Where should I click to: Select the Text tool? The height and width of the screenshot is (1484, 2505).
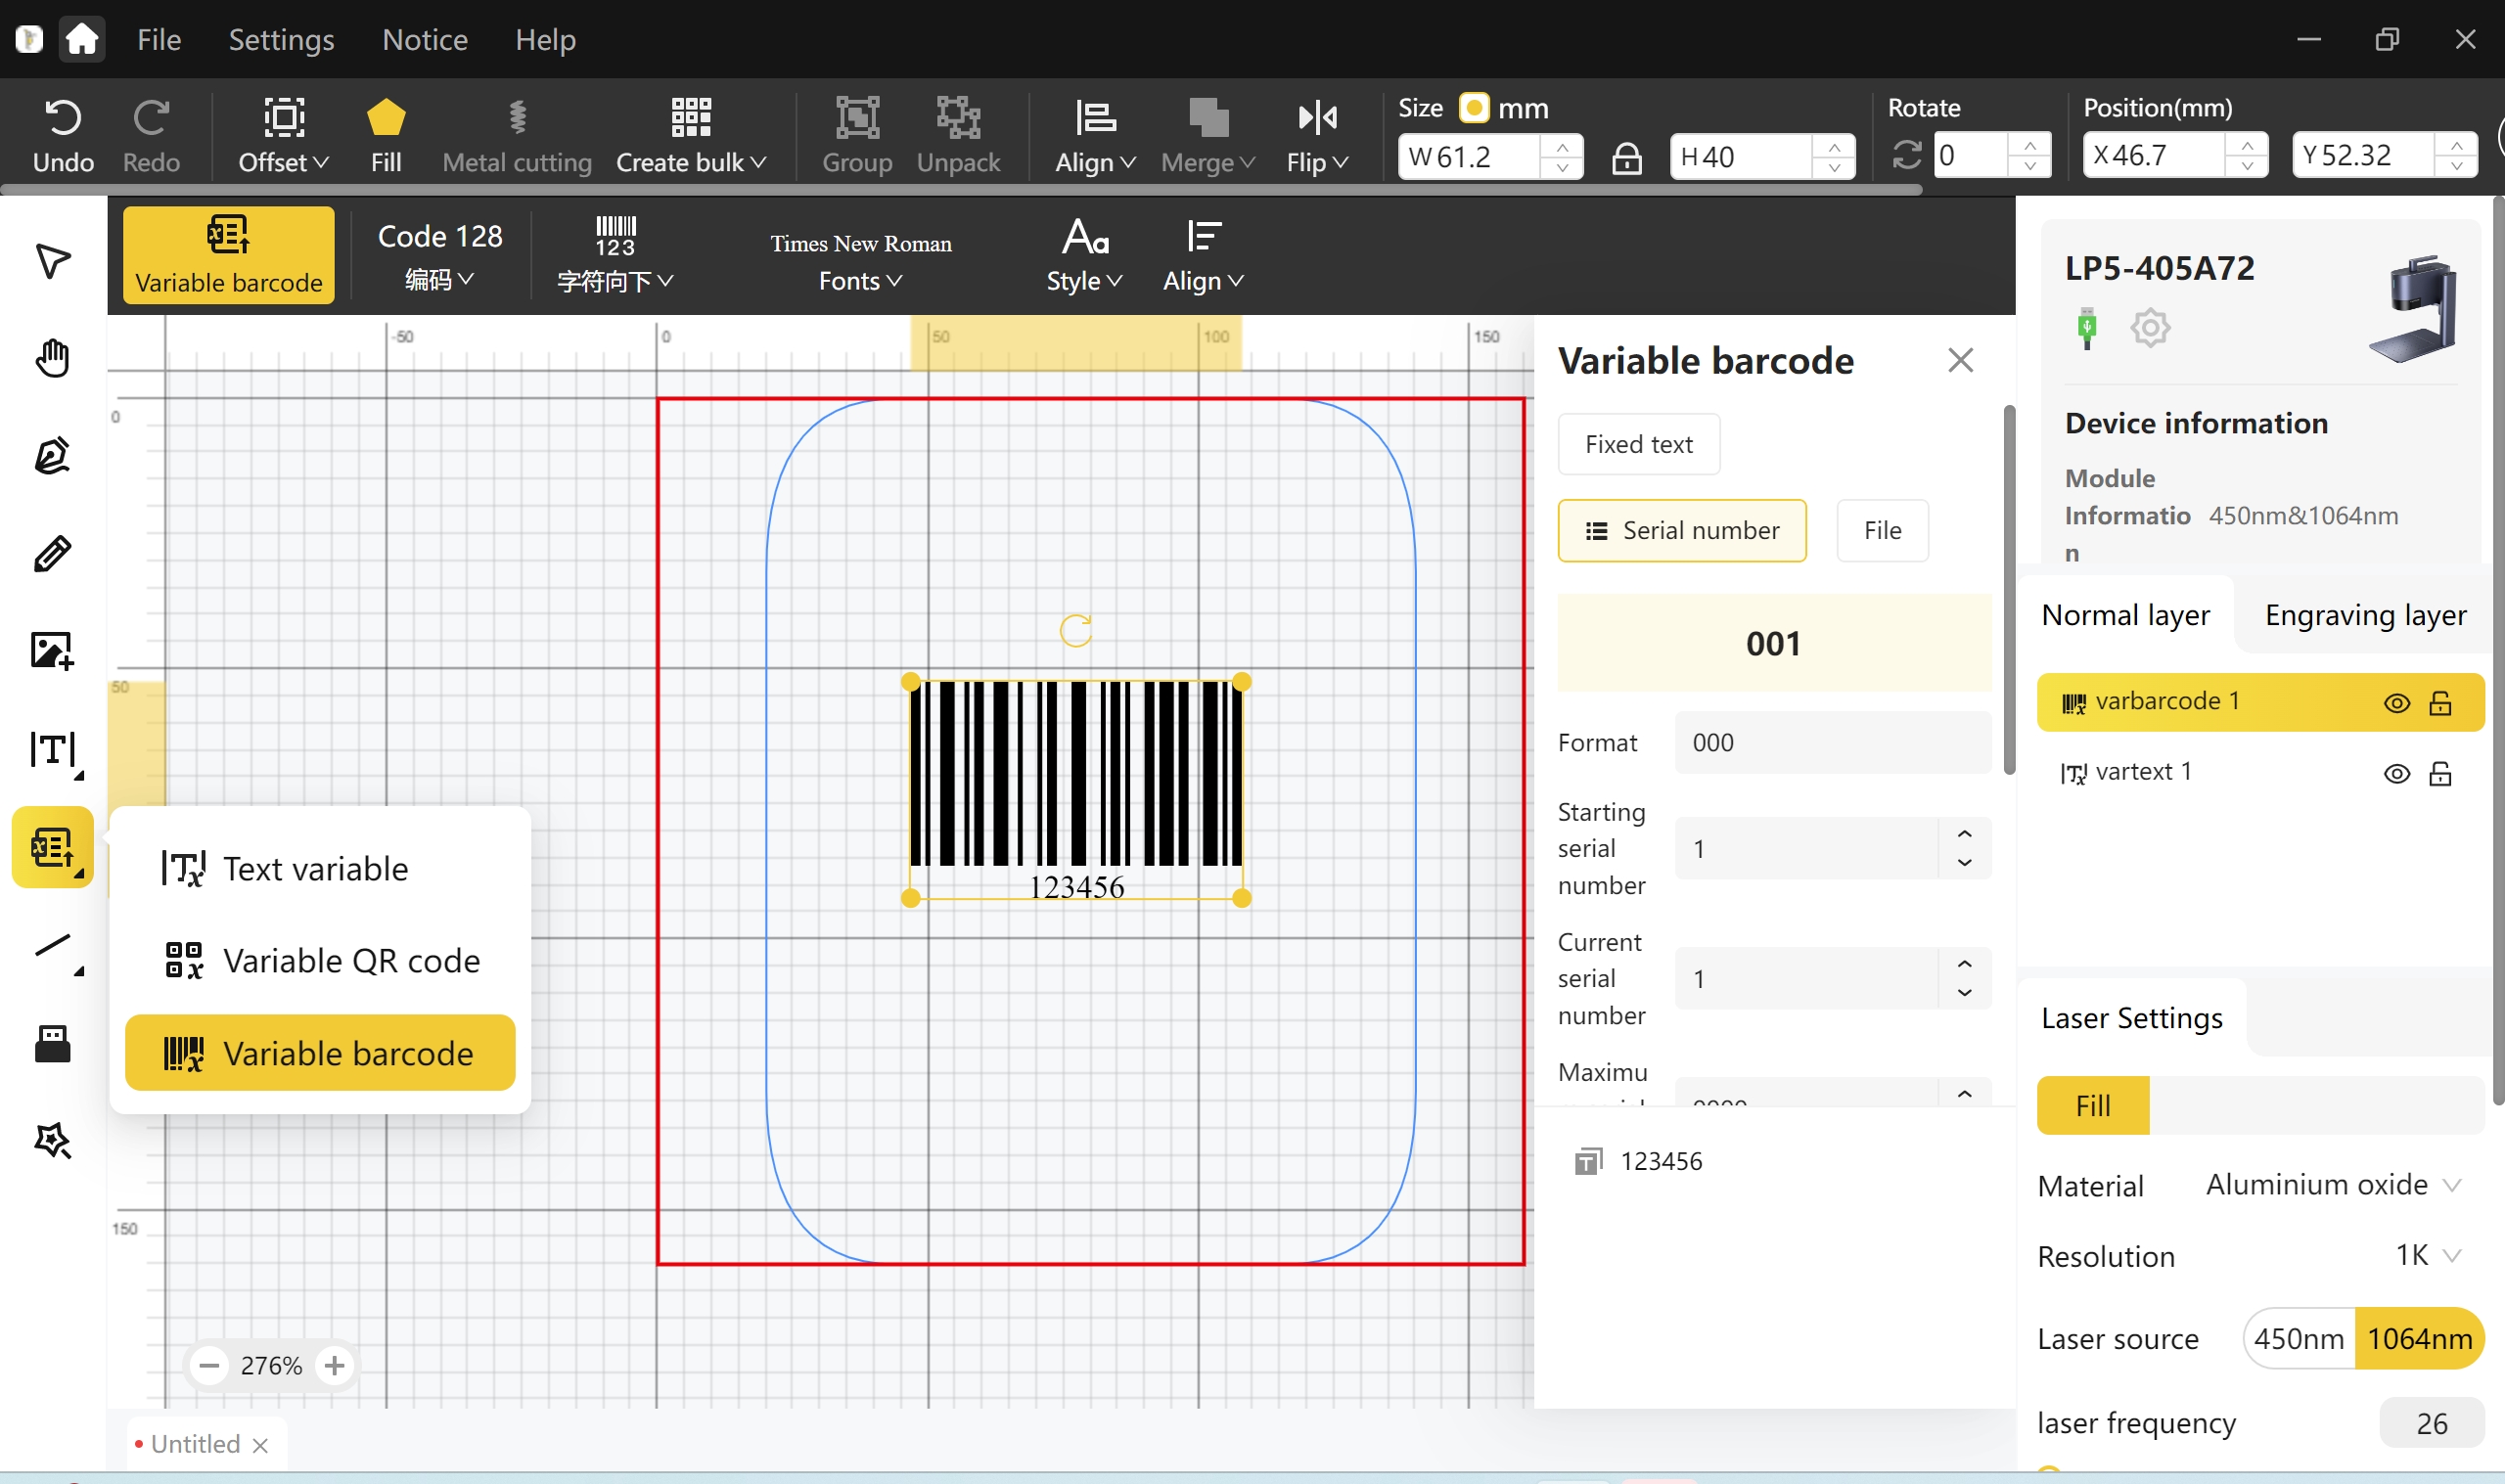tap(54, 750)
